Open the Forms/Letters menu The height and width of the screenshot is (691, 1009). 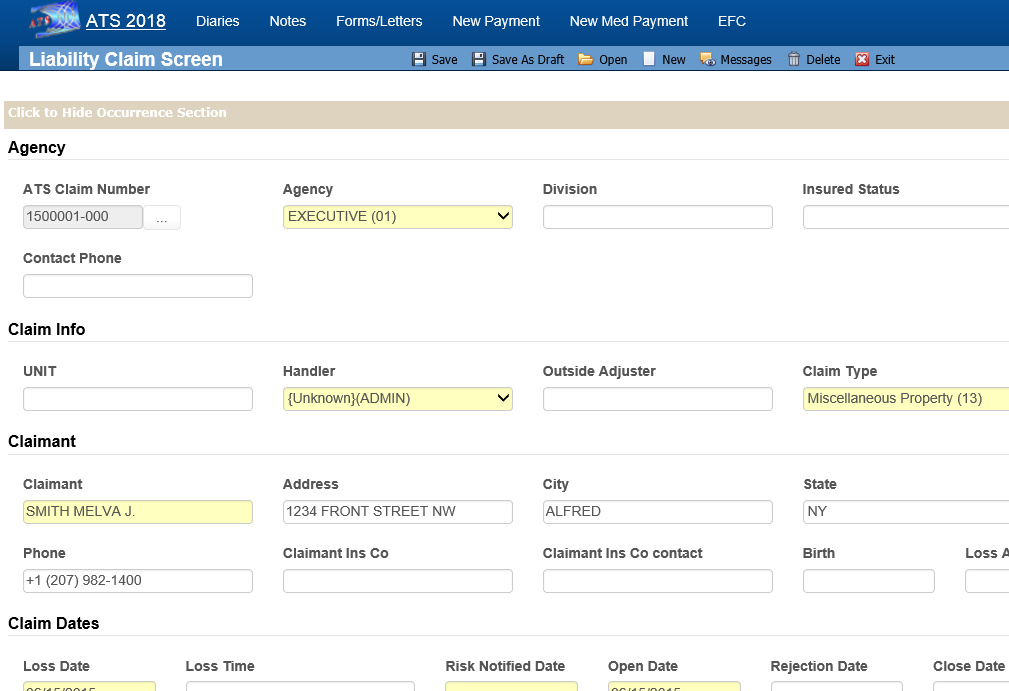pyautogui.click(x=379, y=21)
